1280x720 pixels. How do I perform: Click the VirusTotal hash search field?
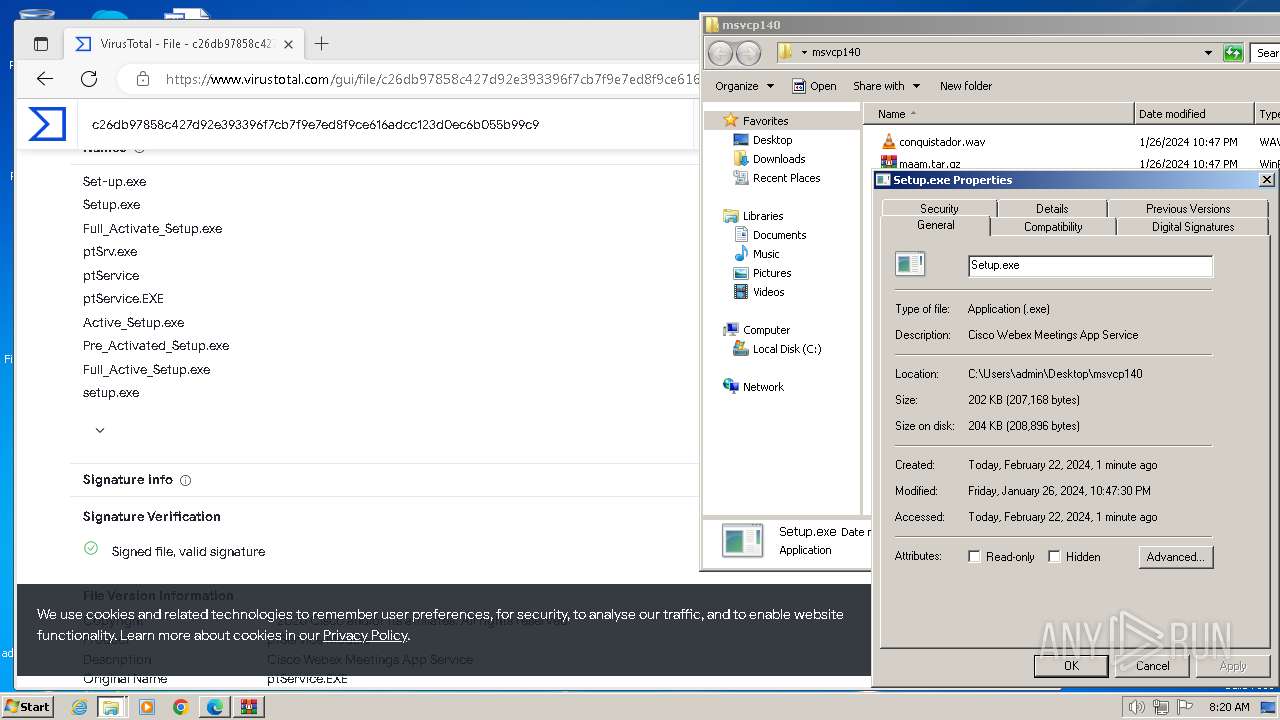click(x=385, y=125)
